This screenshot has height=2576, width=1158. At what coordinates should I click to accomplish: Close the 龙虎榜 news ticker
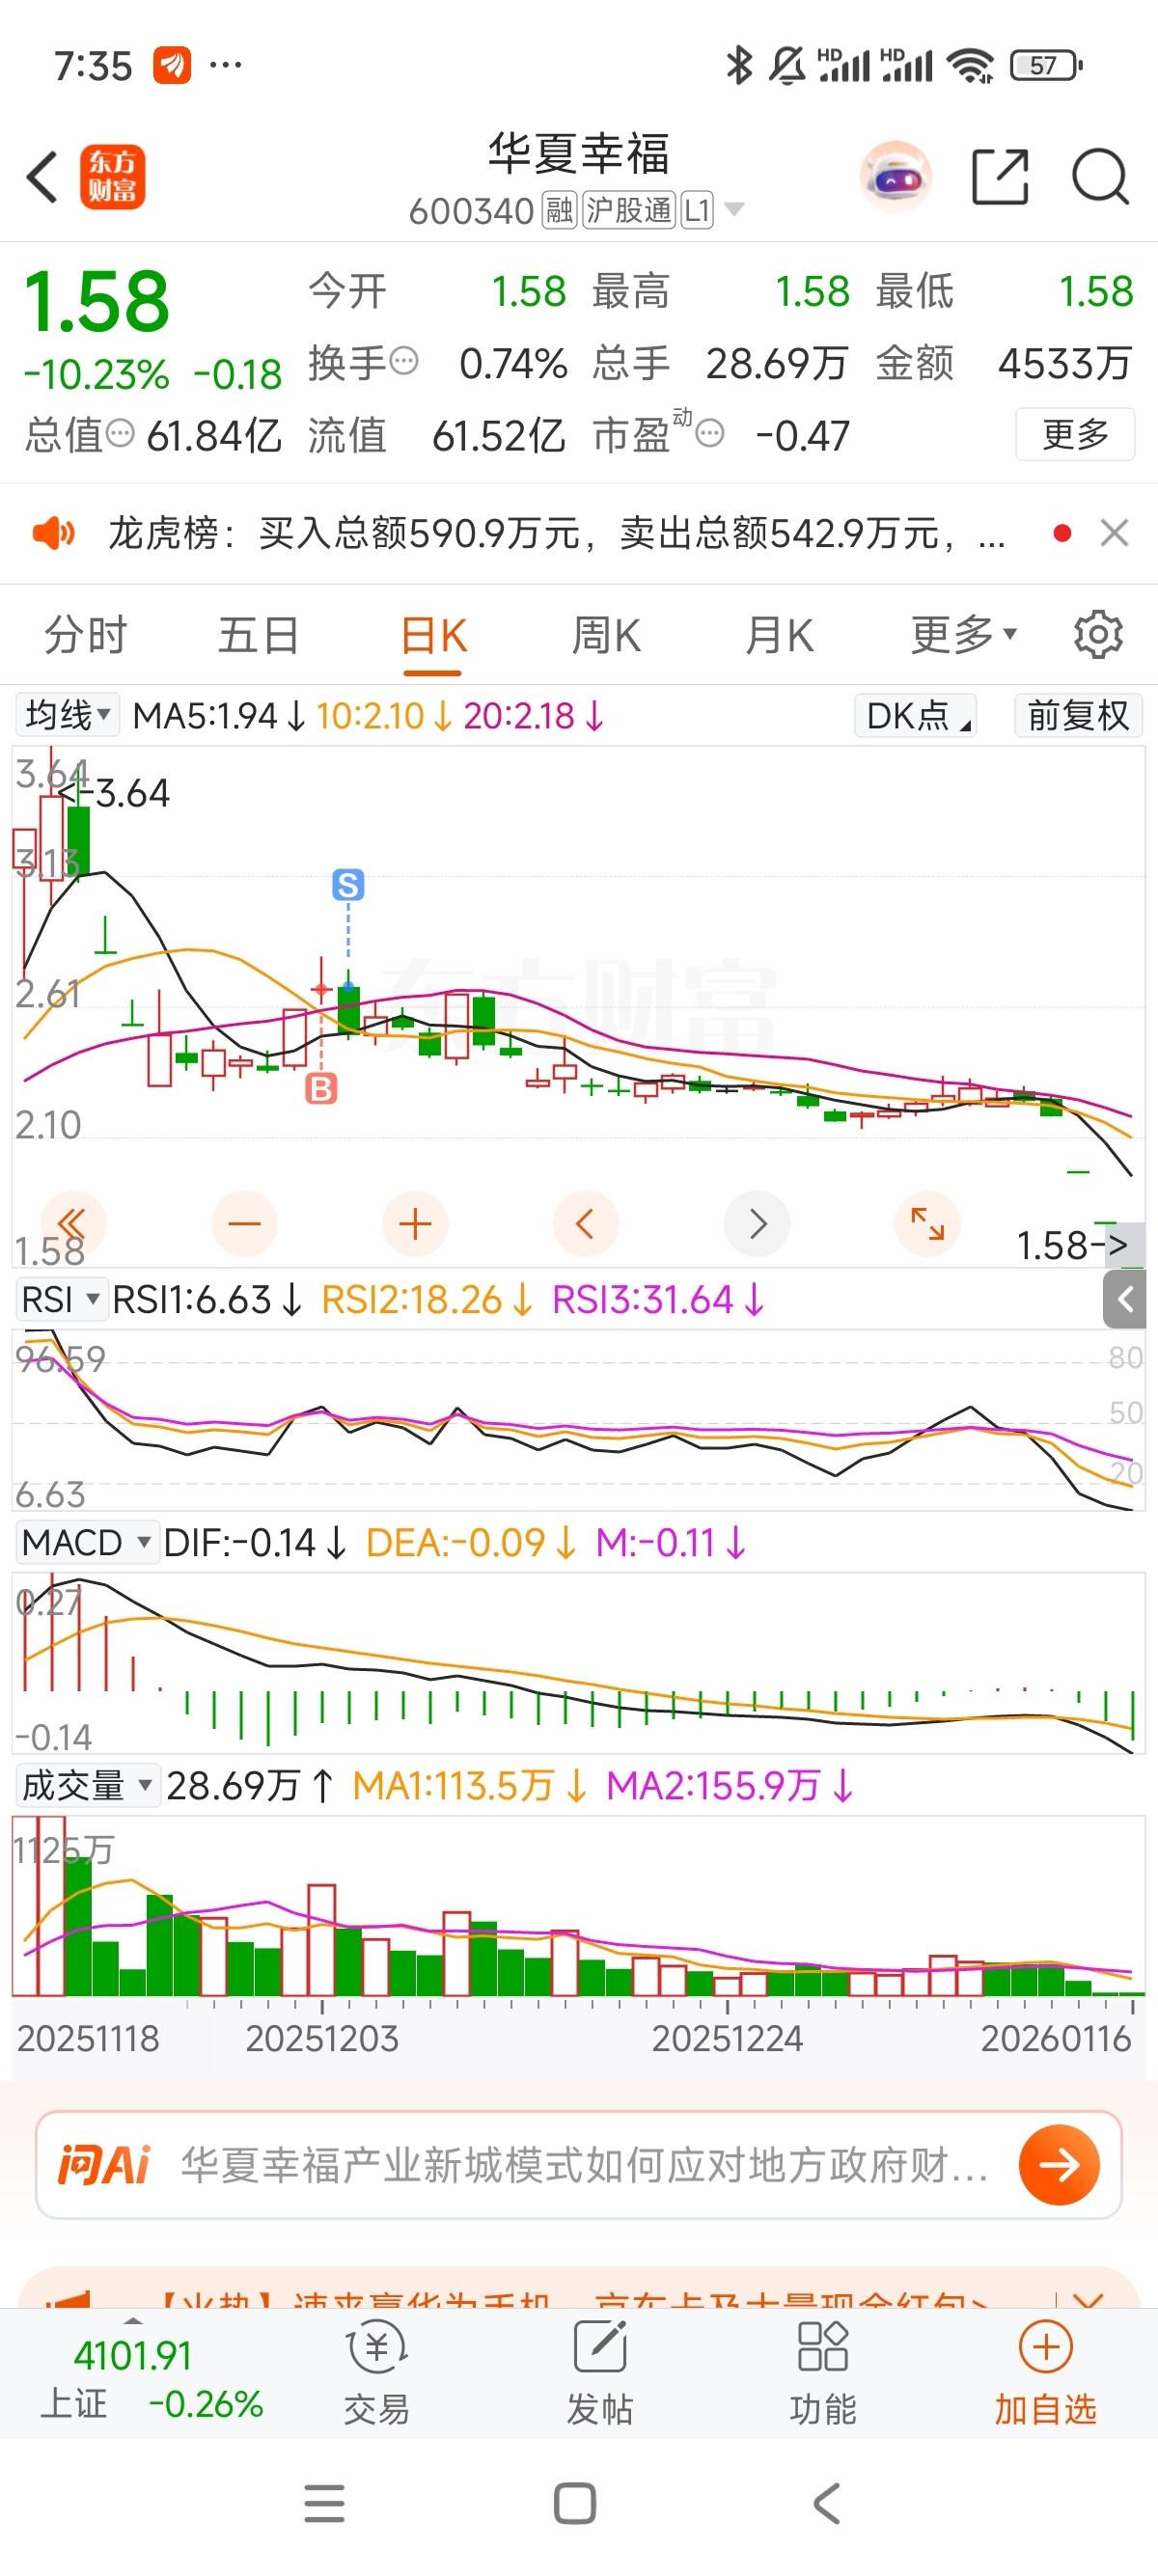tap(1114, 533)
